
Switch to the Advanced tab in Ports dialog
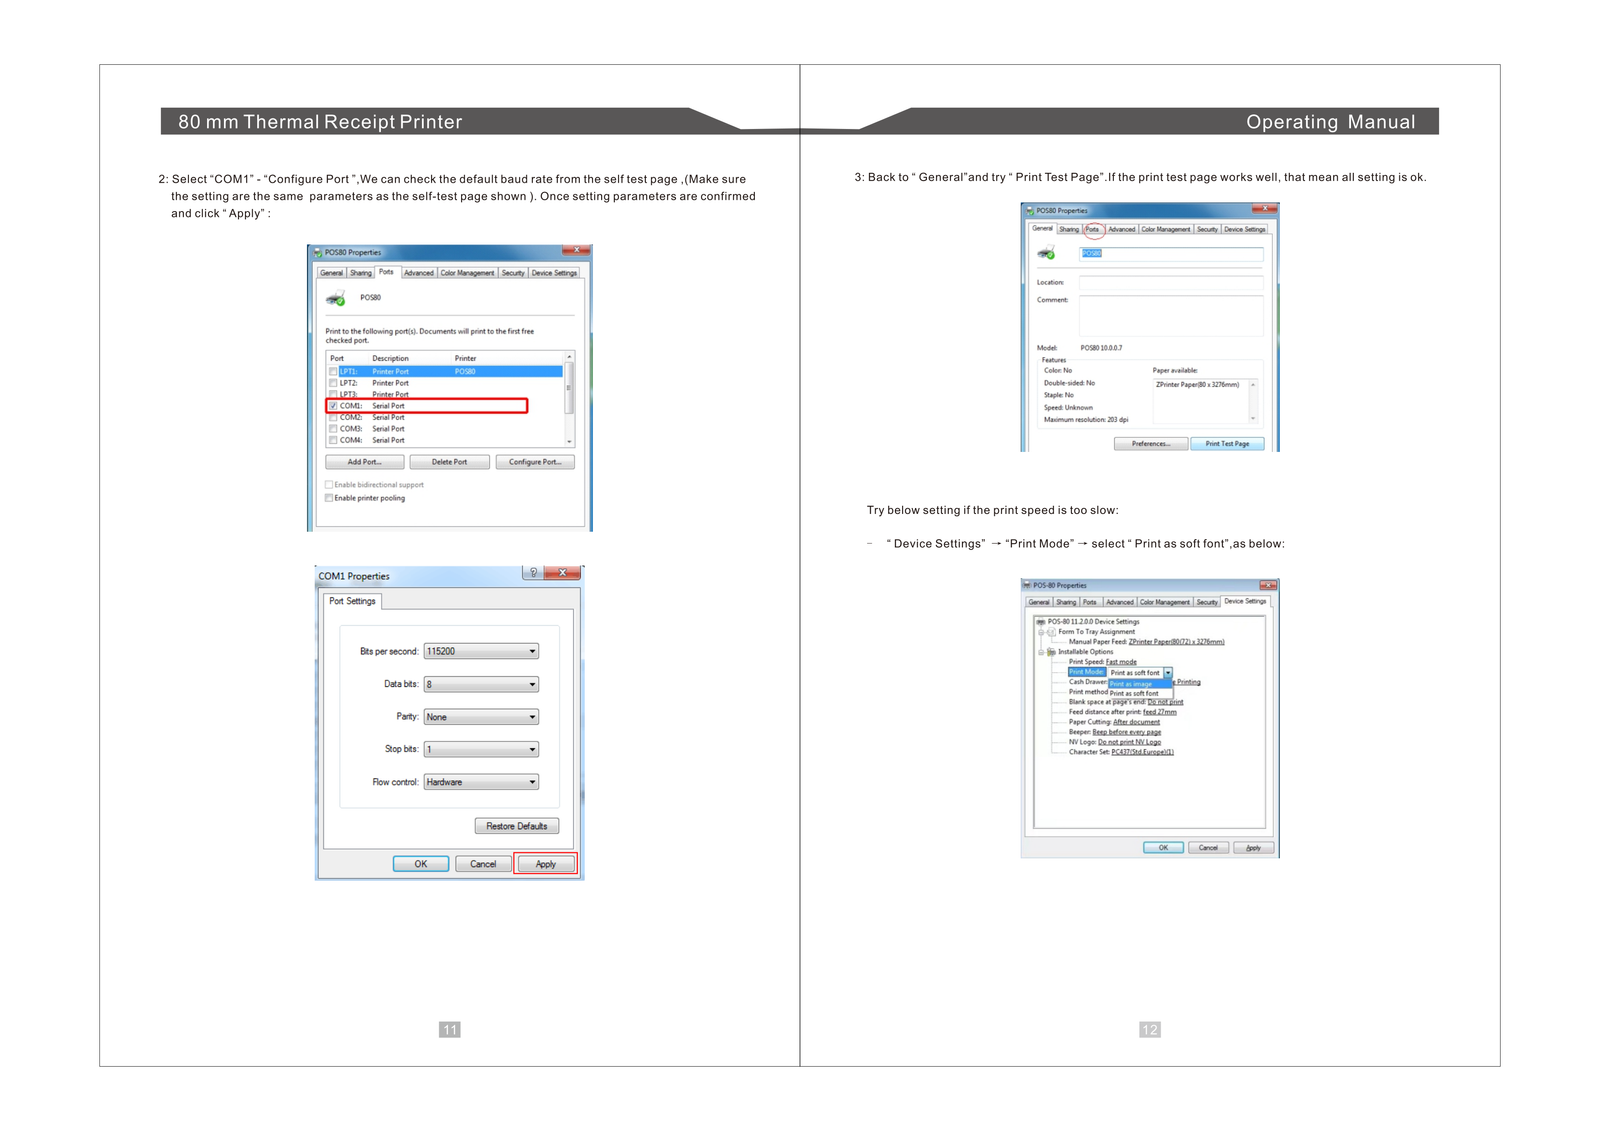[418, 273]
